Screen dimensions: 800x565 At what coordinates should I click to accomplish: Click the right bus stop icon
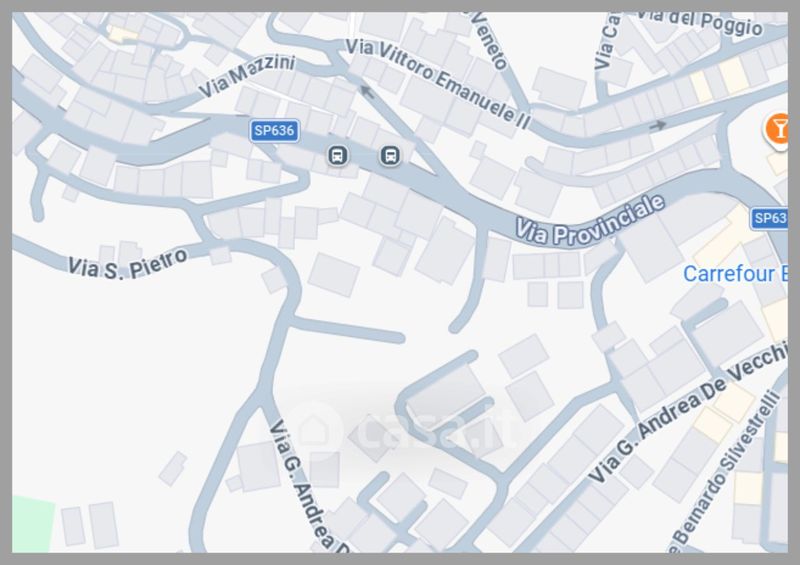390,155
